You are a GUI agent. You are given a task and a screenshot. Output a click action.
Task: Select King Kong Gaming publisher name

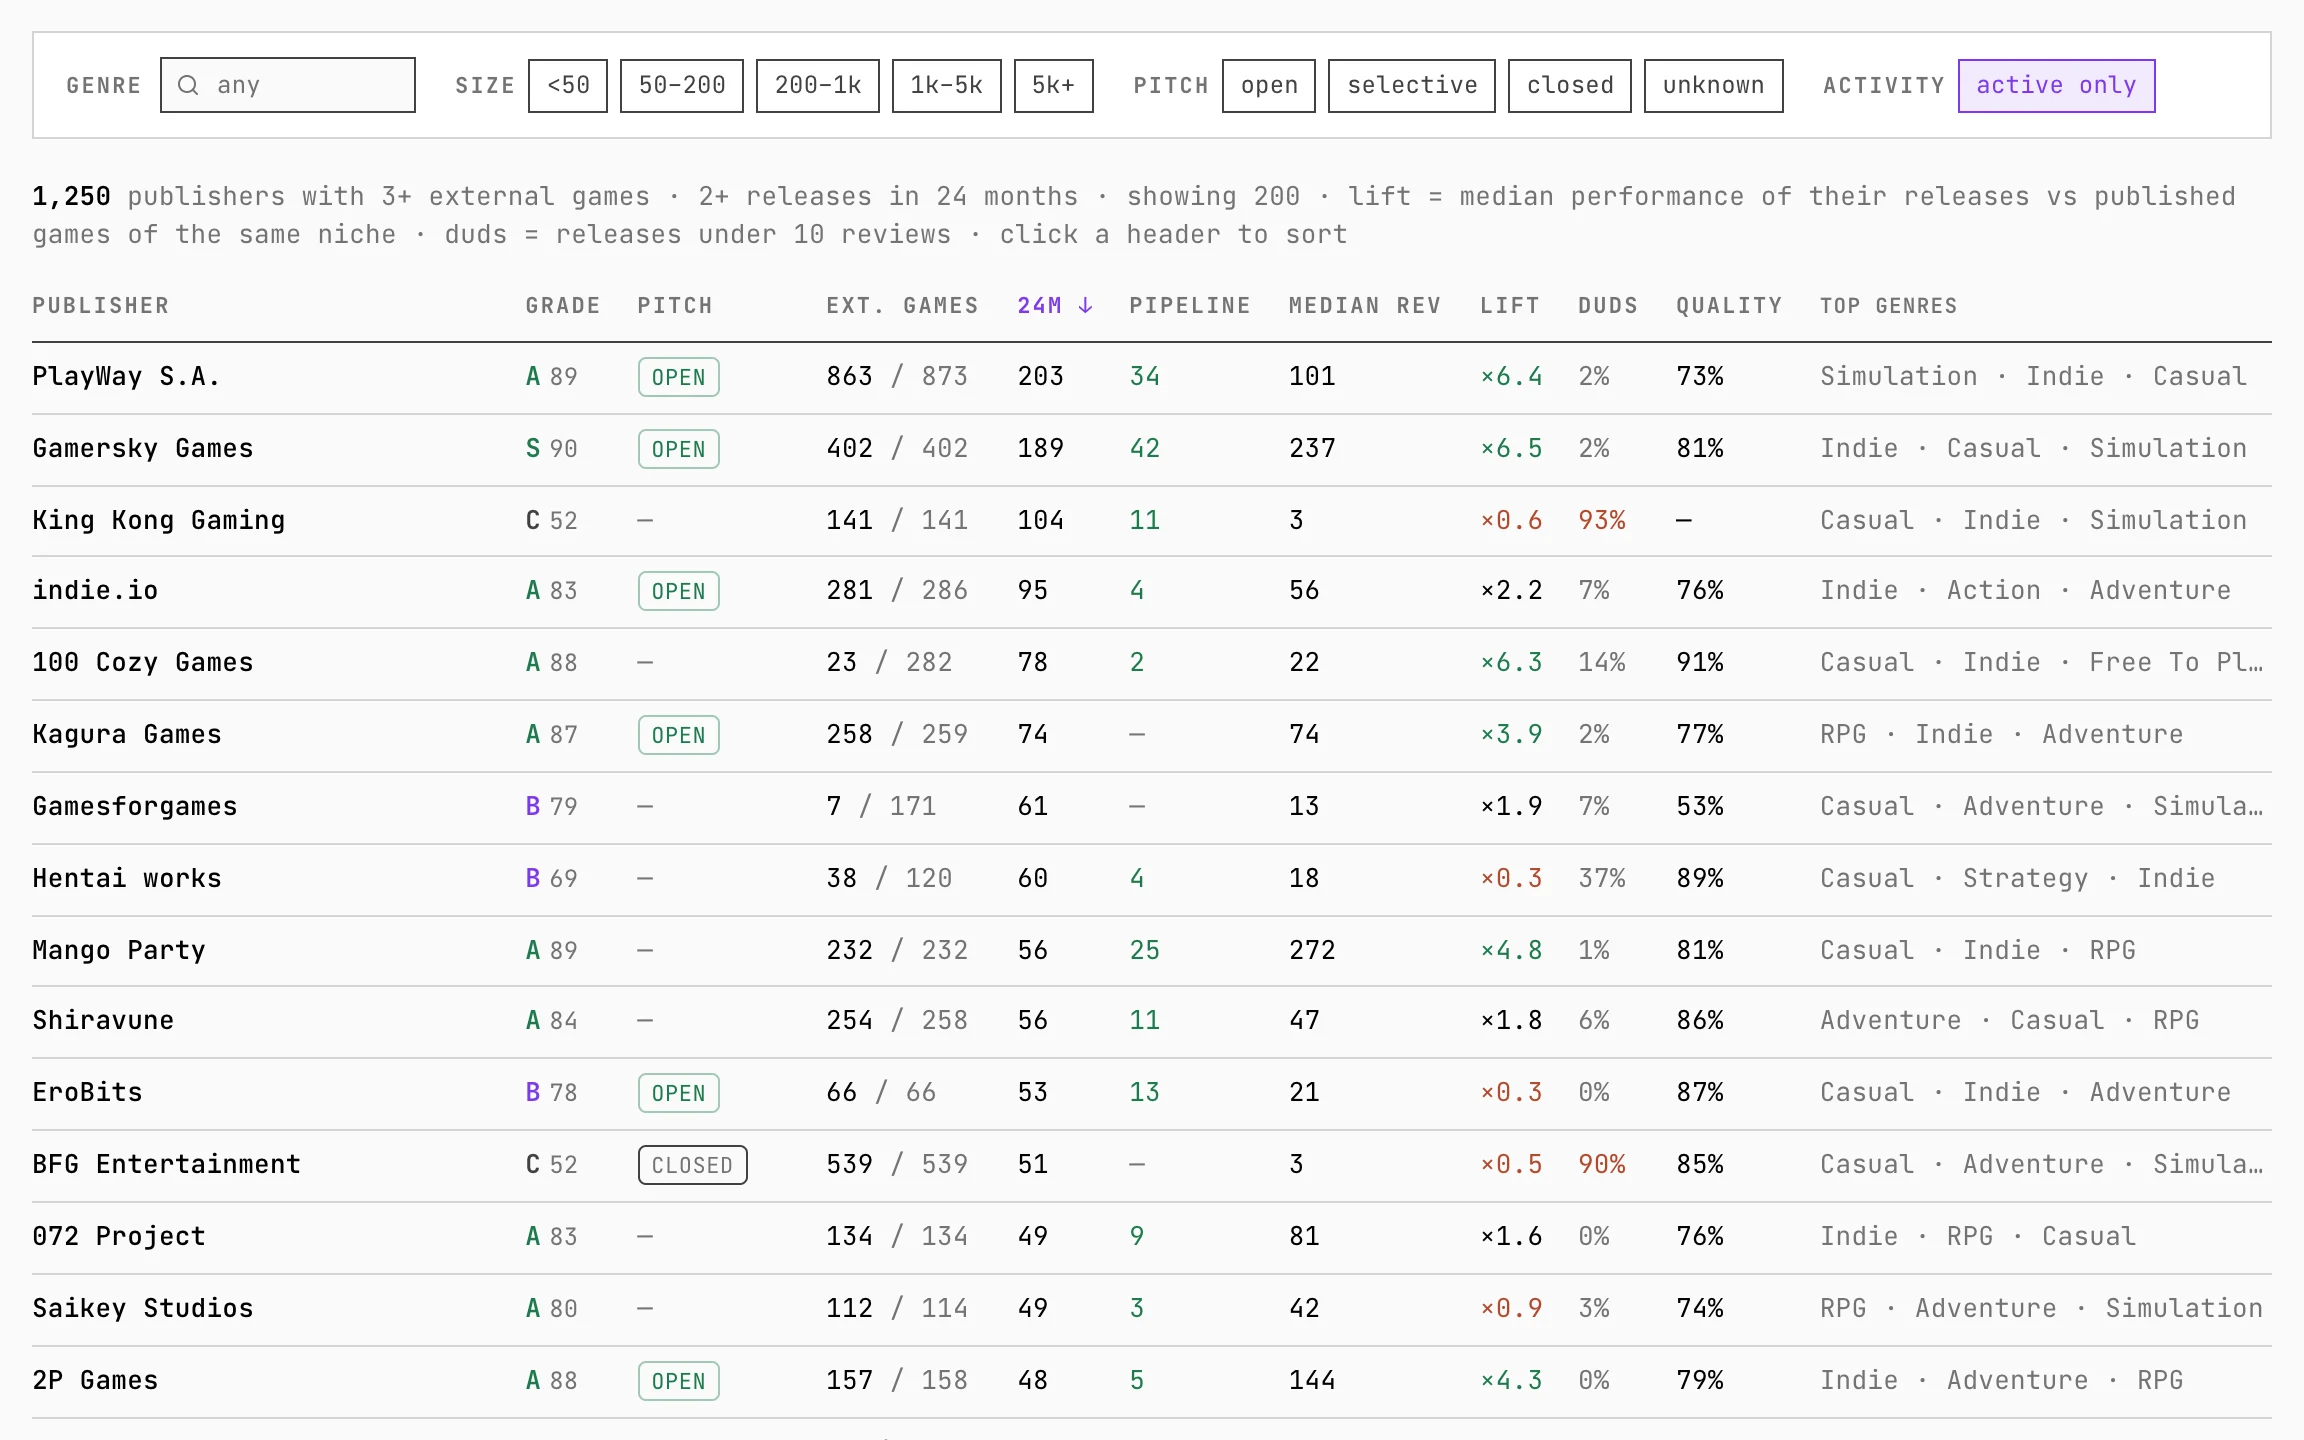158,520
